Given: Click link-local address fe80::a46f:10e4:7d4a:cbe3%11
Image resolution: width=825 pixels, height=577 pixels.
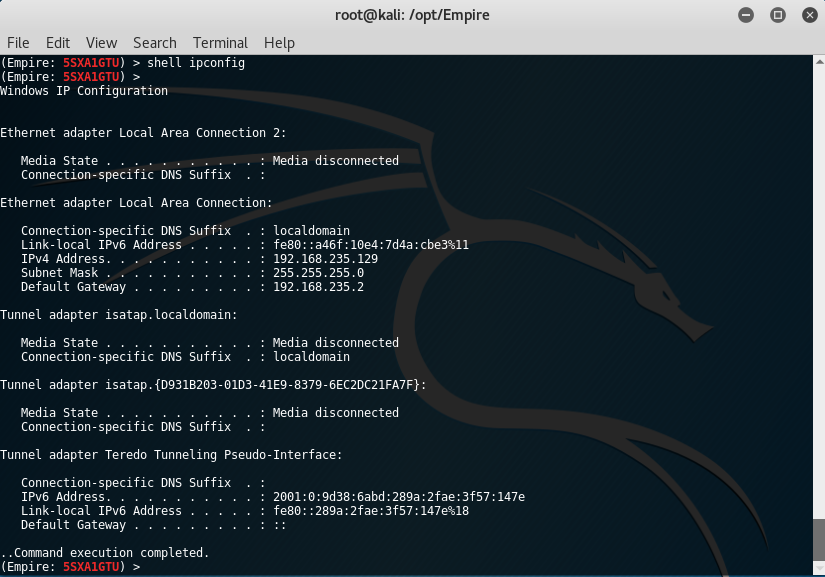Looking at the screenshot, I should 370,245.
